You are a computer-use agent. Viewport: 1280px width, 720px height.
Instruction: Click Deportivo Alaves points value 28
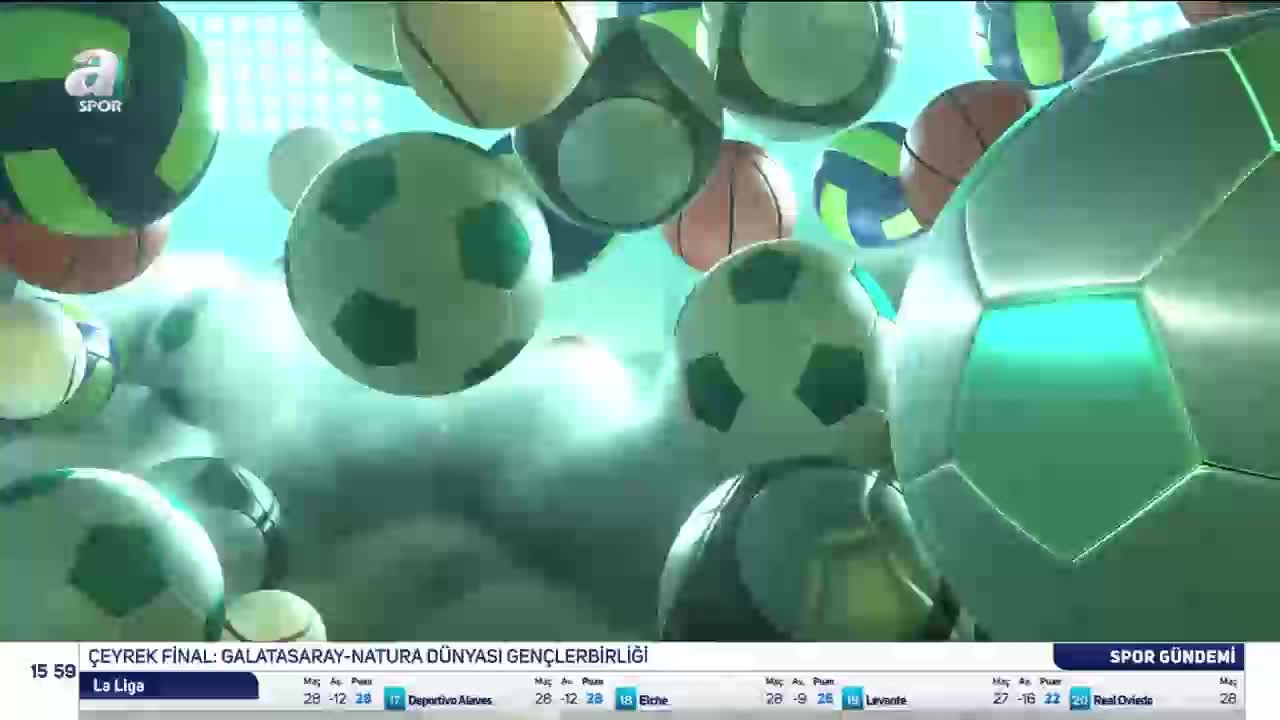coord(363,699)
